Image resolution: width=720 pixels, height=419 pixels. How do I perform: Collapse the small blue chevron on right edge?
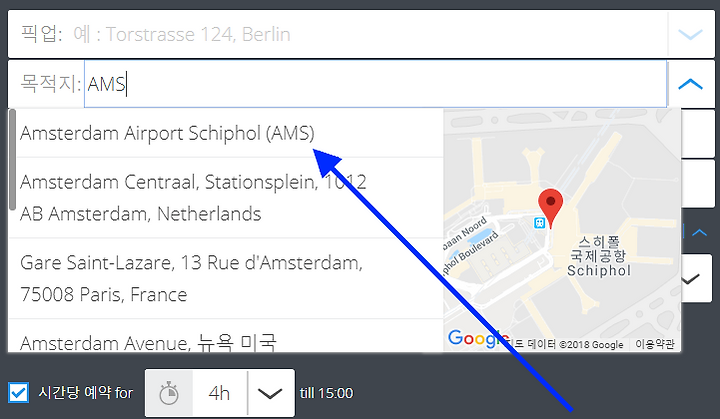[699, 232]
